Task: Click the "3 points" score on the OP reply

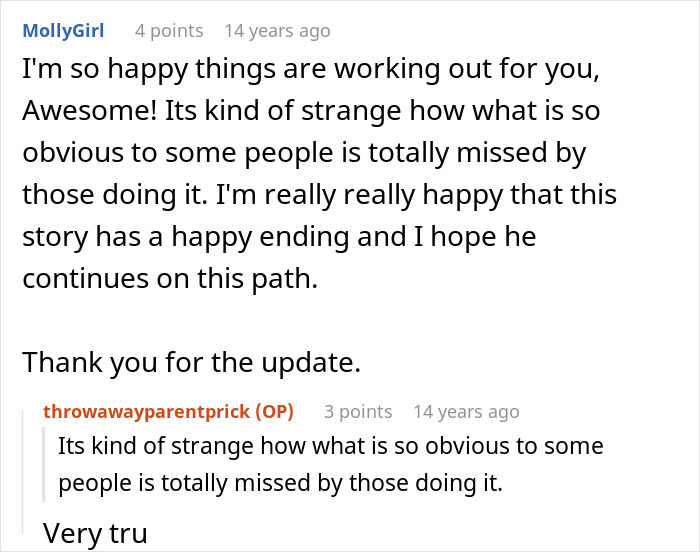Action: pyautogui.click(x=358, y=411)
